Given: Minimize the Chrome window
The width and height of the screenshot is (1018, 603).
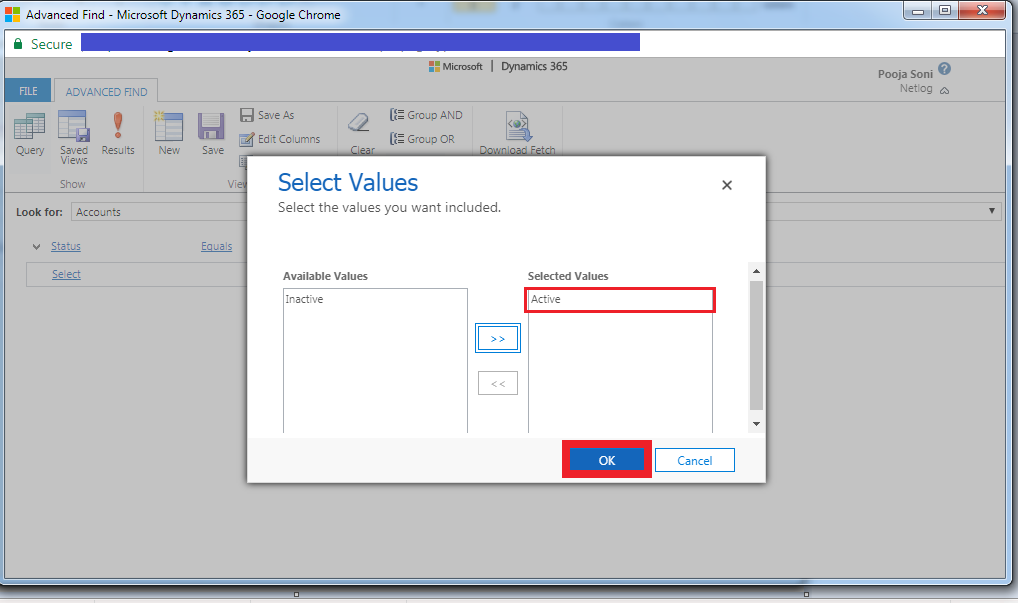Looking at the screenshot, I should tap(917, 11).
